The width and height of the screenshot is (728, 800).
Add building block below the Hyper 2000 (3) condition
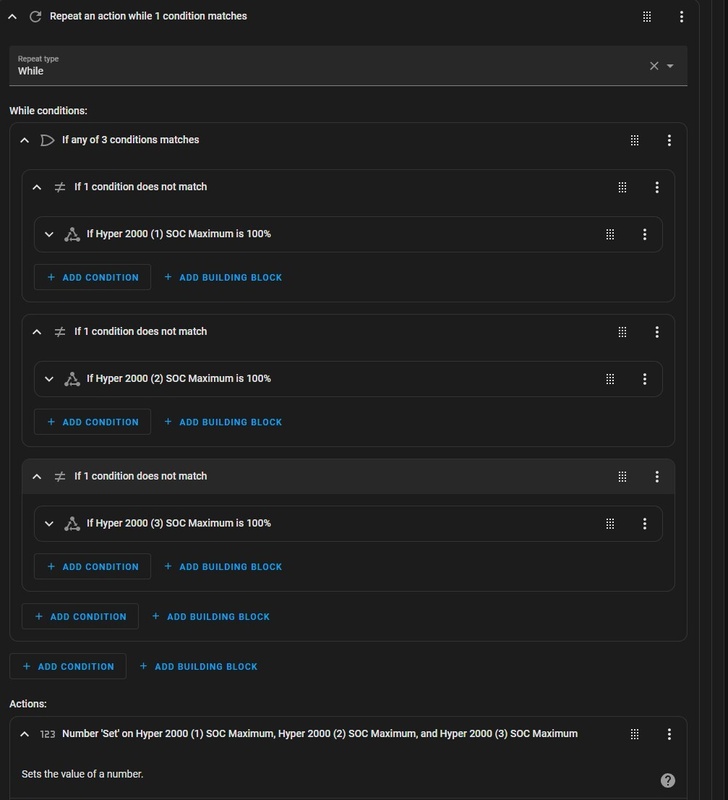click(x=223, y=566)
